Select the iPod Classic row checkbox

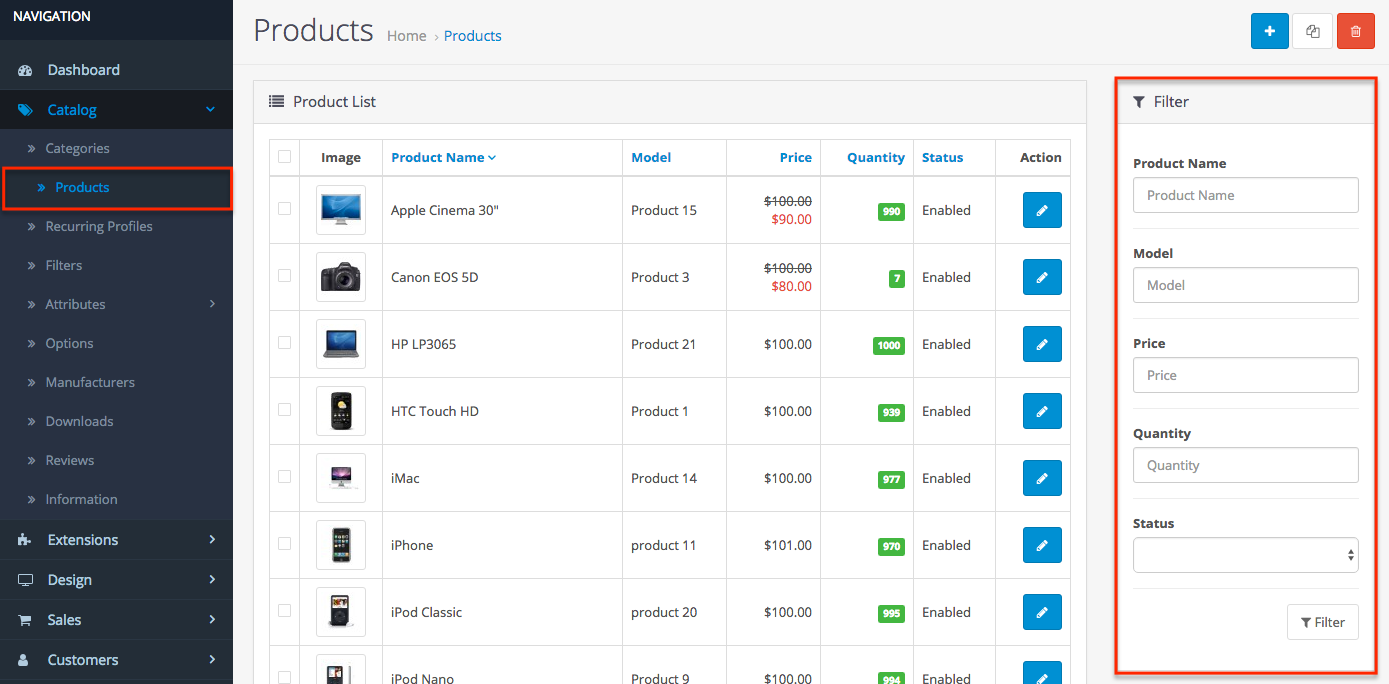[285, 610]
